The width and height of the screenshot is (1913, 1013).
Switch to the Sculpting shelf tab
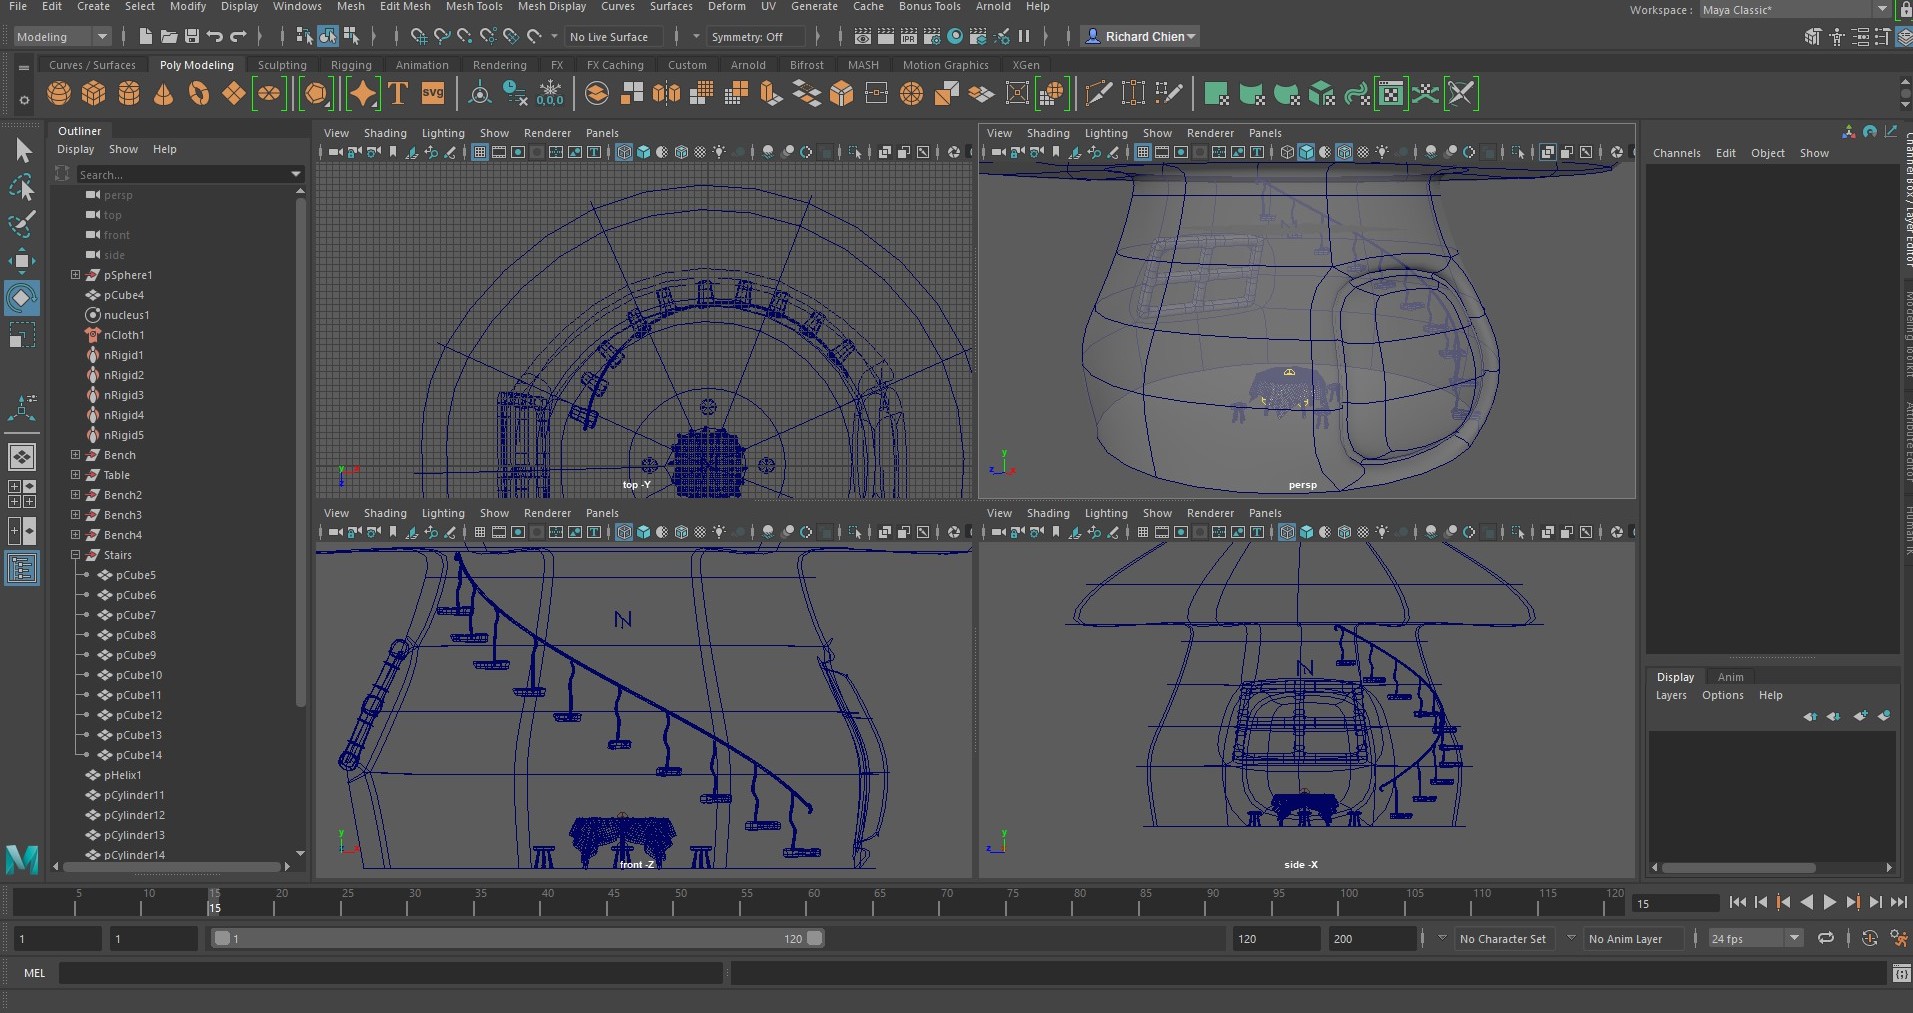[282, 65]
